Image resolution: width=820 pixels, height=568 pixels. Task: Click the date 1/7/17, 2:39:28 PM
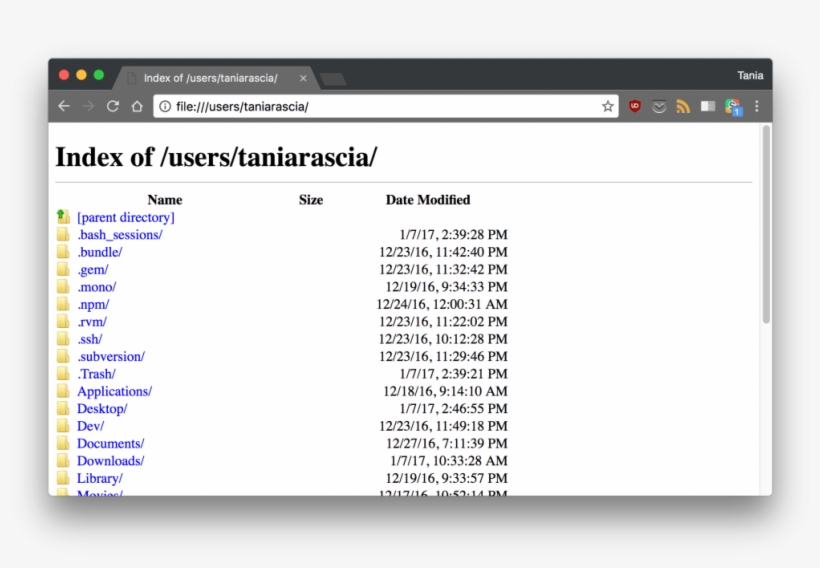453,234
